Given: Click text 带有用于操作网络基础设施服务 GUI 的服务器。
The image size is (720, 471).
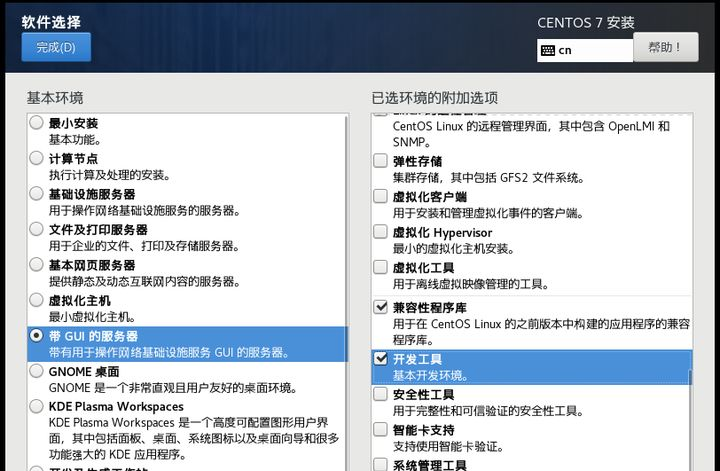Looking at the screenshot, I should coord(169,352).
